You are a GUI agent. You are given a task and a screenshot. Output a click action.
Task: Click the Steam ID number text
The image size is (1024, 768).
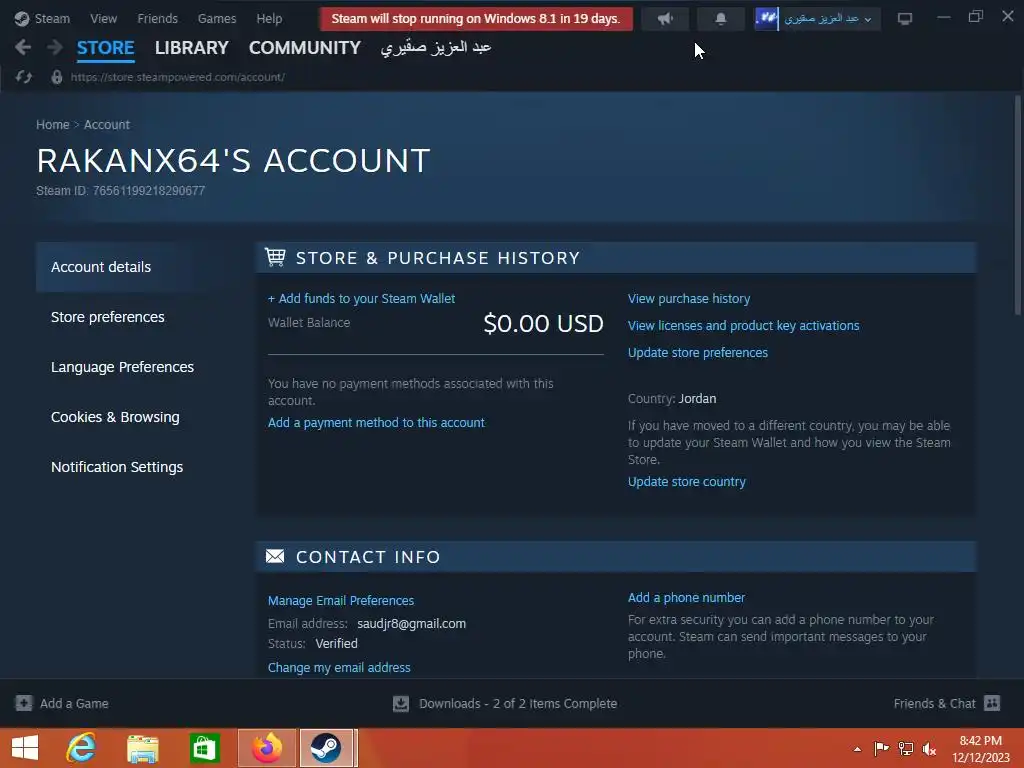(148, 191)
